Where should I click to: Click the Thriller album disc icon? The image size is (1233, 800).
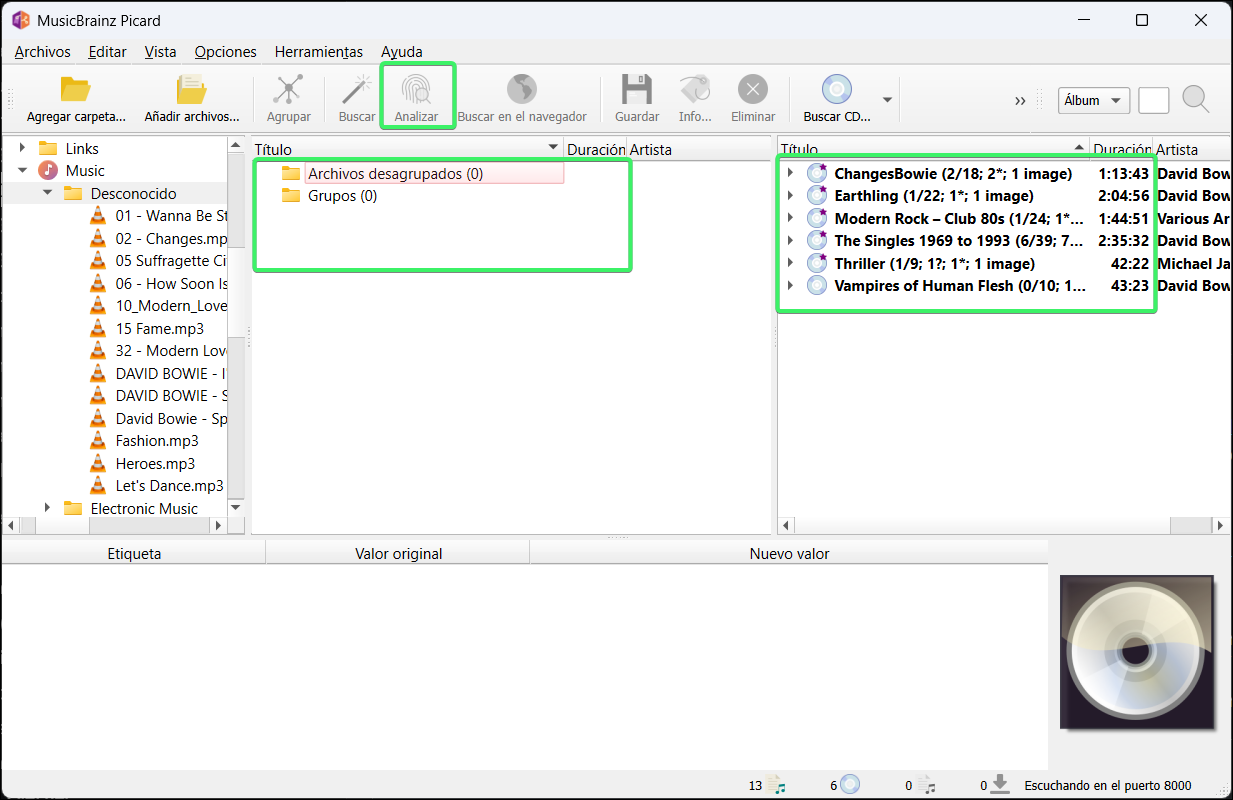(x=818, y=263)
